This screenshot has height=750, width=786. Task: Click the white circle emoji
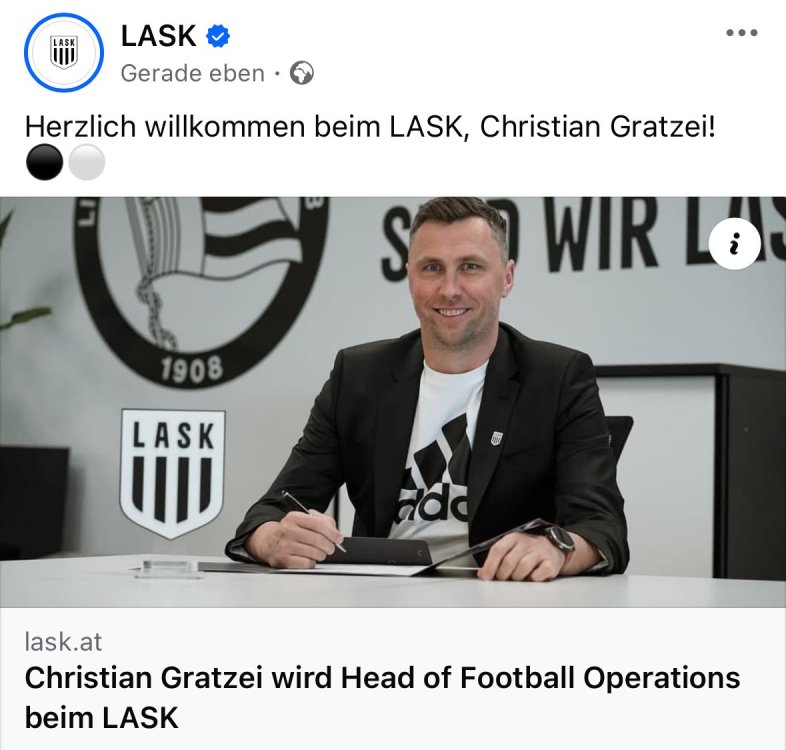point(86,162)
